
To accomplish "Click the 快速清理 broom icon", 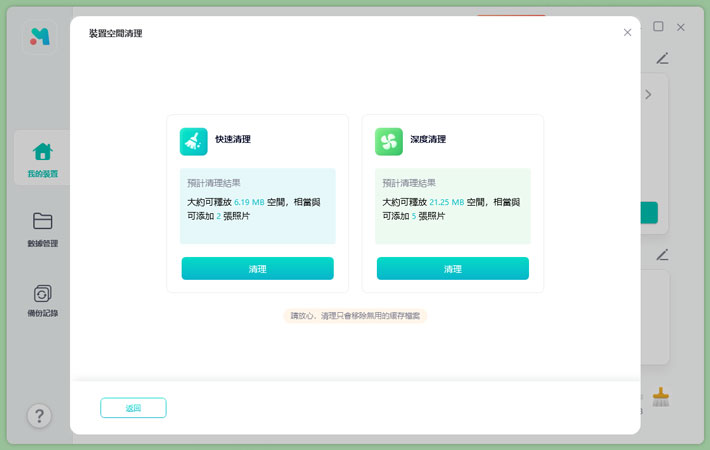I will [193, 142].
